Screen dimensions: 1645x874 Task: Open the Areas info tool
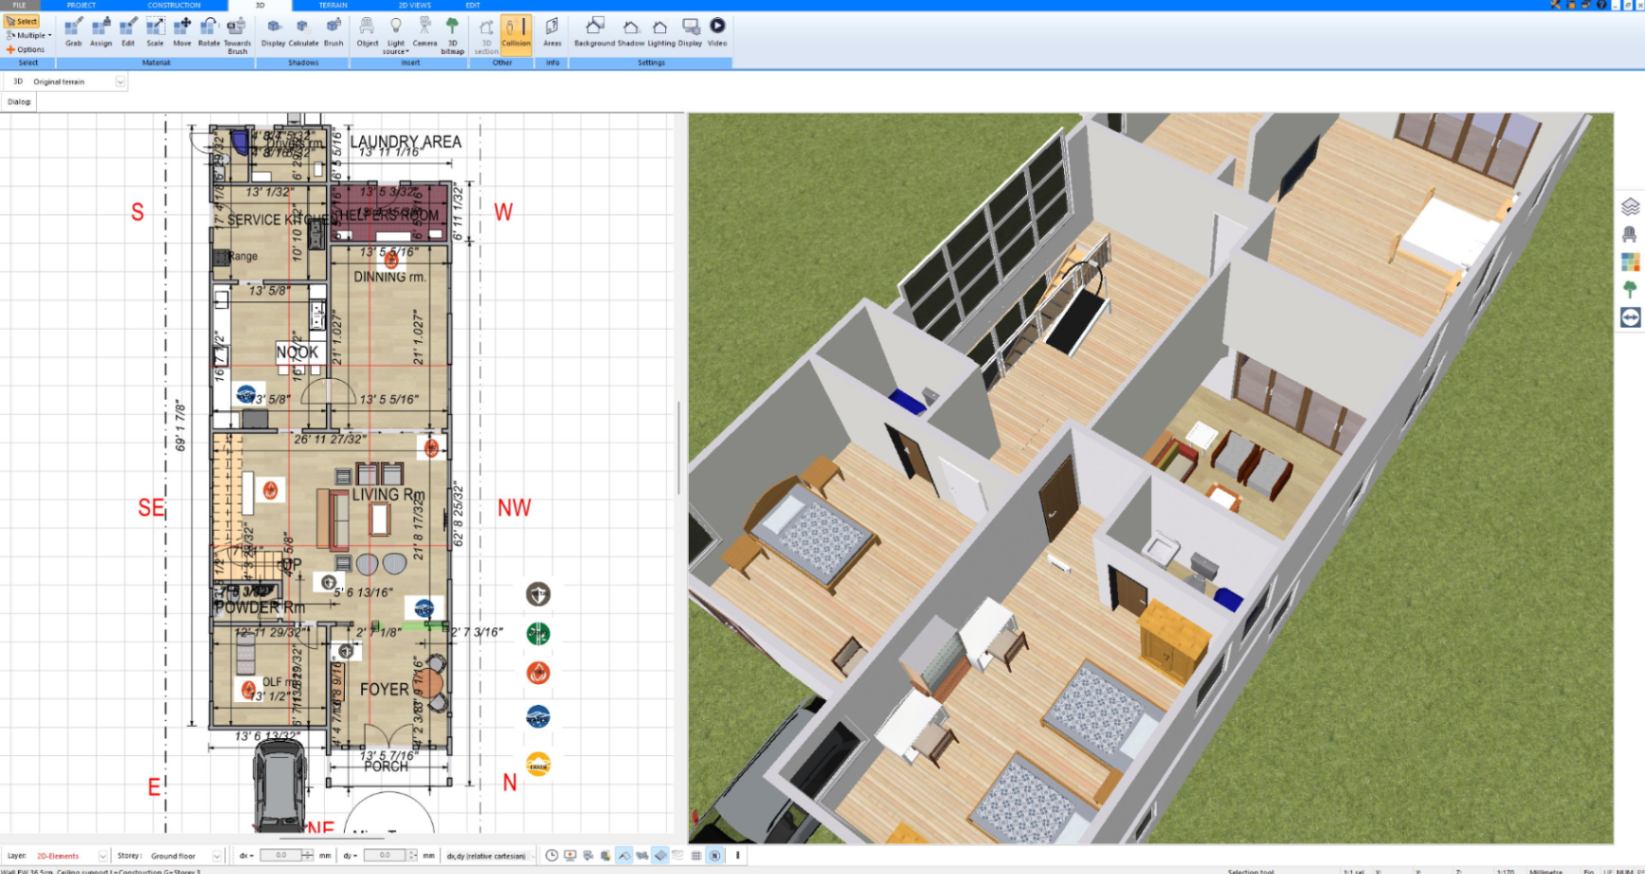click(552, 32)
